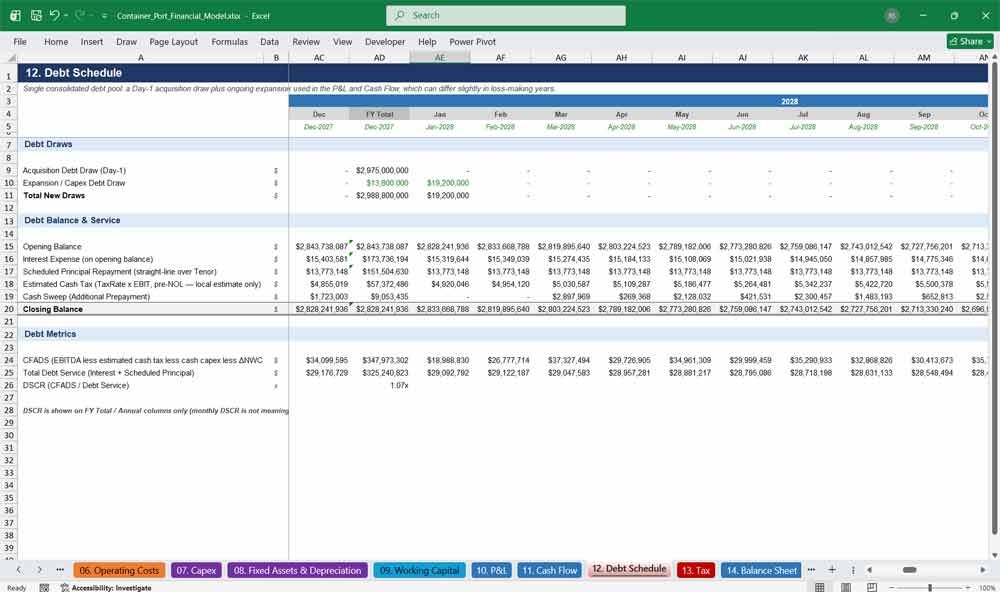Select the 'FY Total' column heading cell

click(379, 114)
